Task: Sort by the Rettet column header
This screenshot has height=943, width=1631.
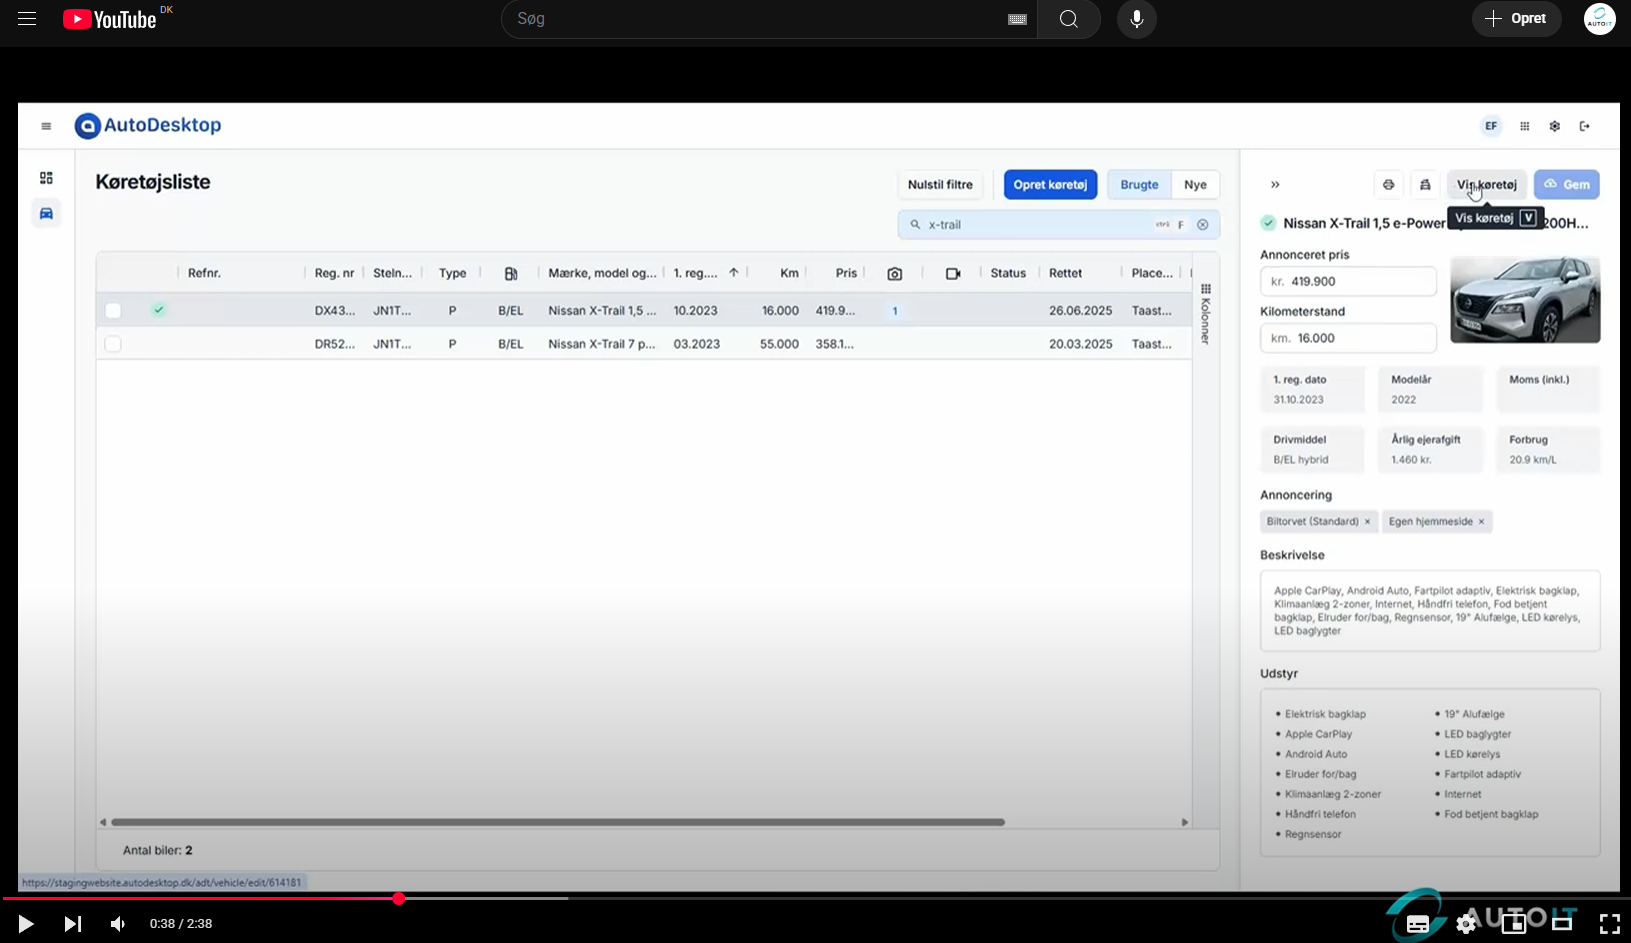Action: point(1065,273)
